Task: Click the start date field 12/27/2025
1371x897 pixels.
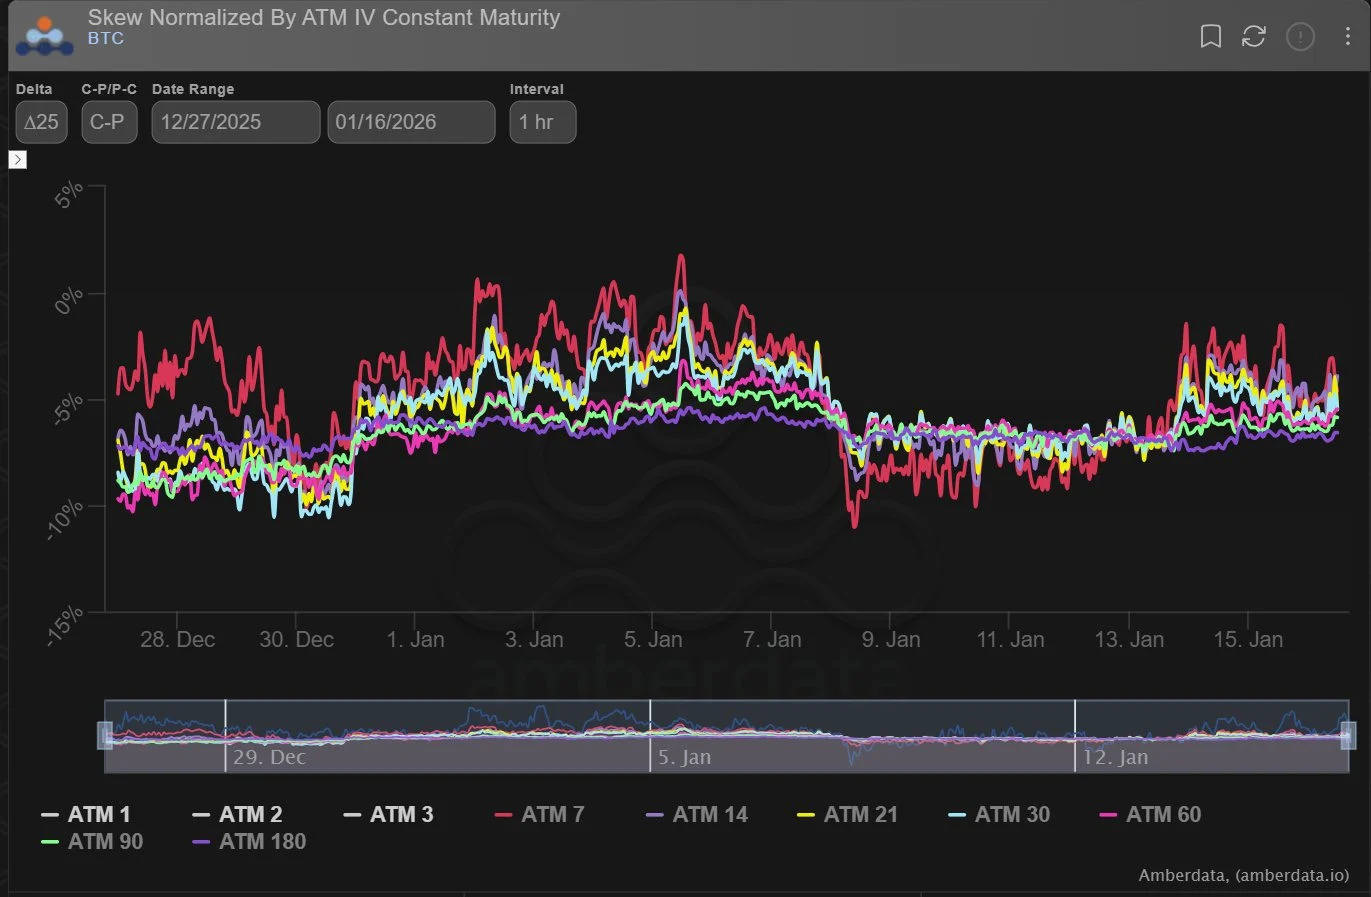Action: (x=236, y=122)
